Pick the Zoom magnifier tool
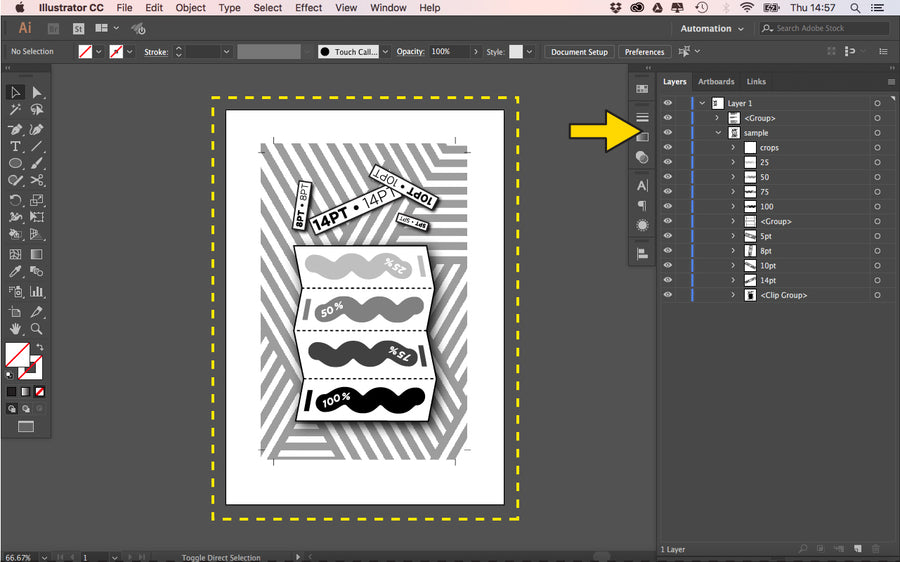The image size is (900, 562). [x=37, y=328]
